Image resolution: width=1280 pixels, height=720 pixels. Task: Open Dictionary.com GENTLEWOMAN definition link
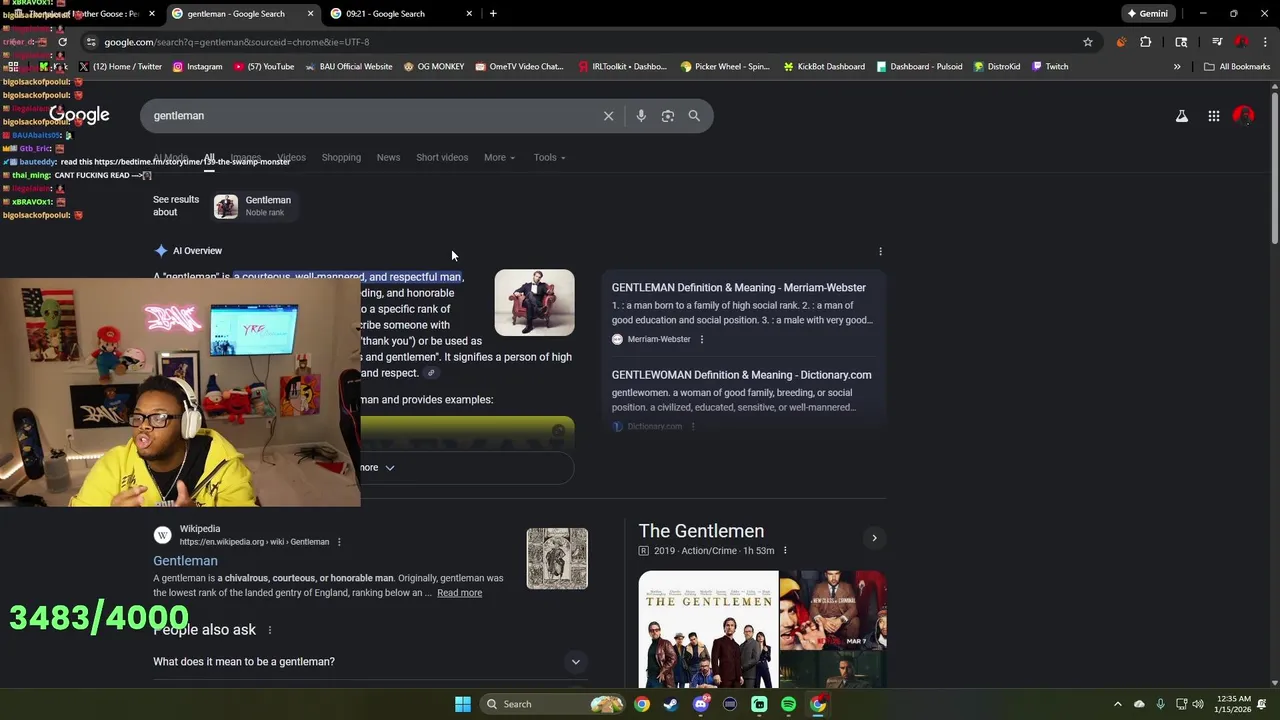click(741, 375)
